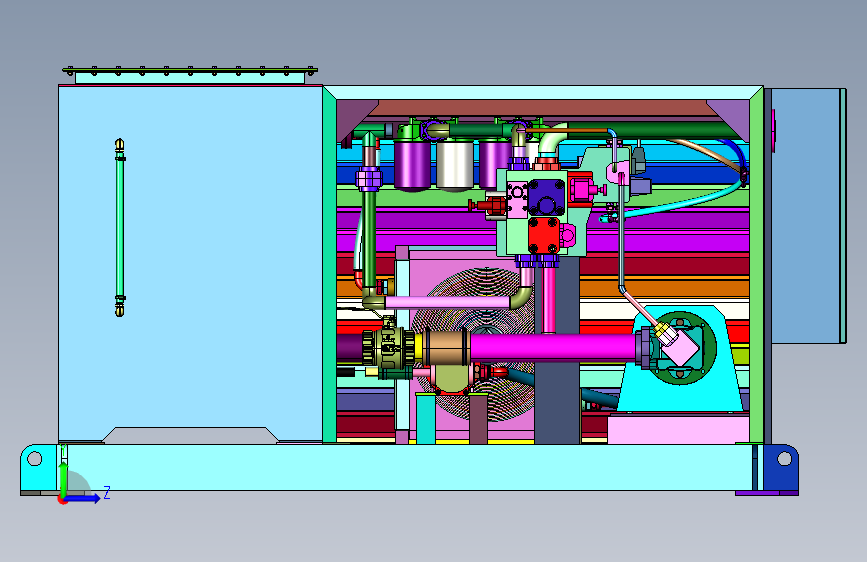Select the teal left frame post

tap(330, 264)
